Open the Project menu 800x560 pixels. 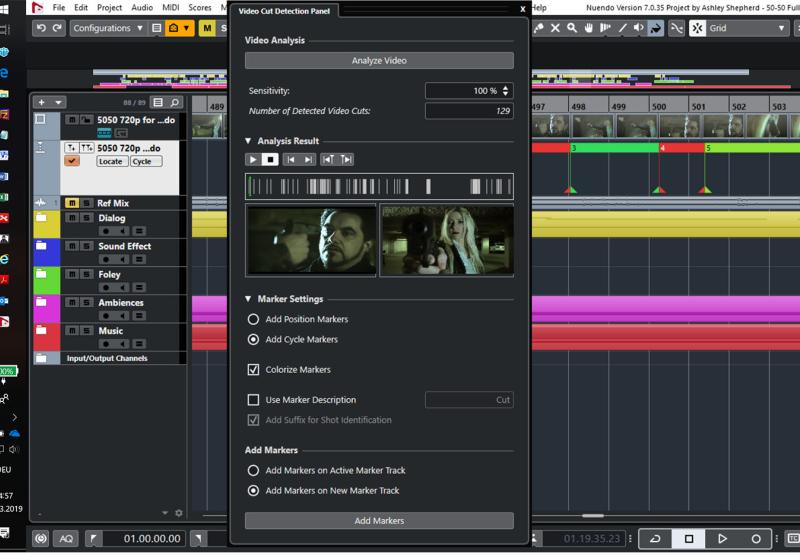click(x=109, y=7)
